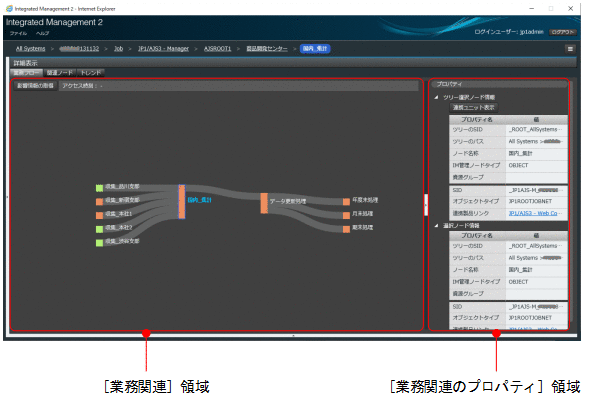Click the splitter handle beside properties panel
The image size is (589, 403).
[426, 205]
